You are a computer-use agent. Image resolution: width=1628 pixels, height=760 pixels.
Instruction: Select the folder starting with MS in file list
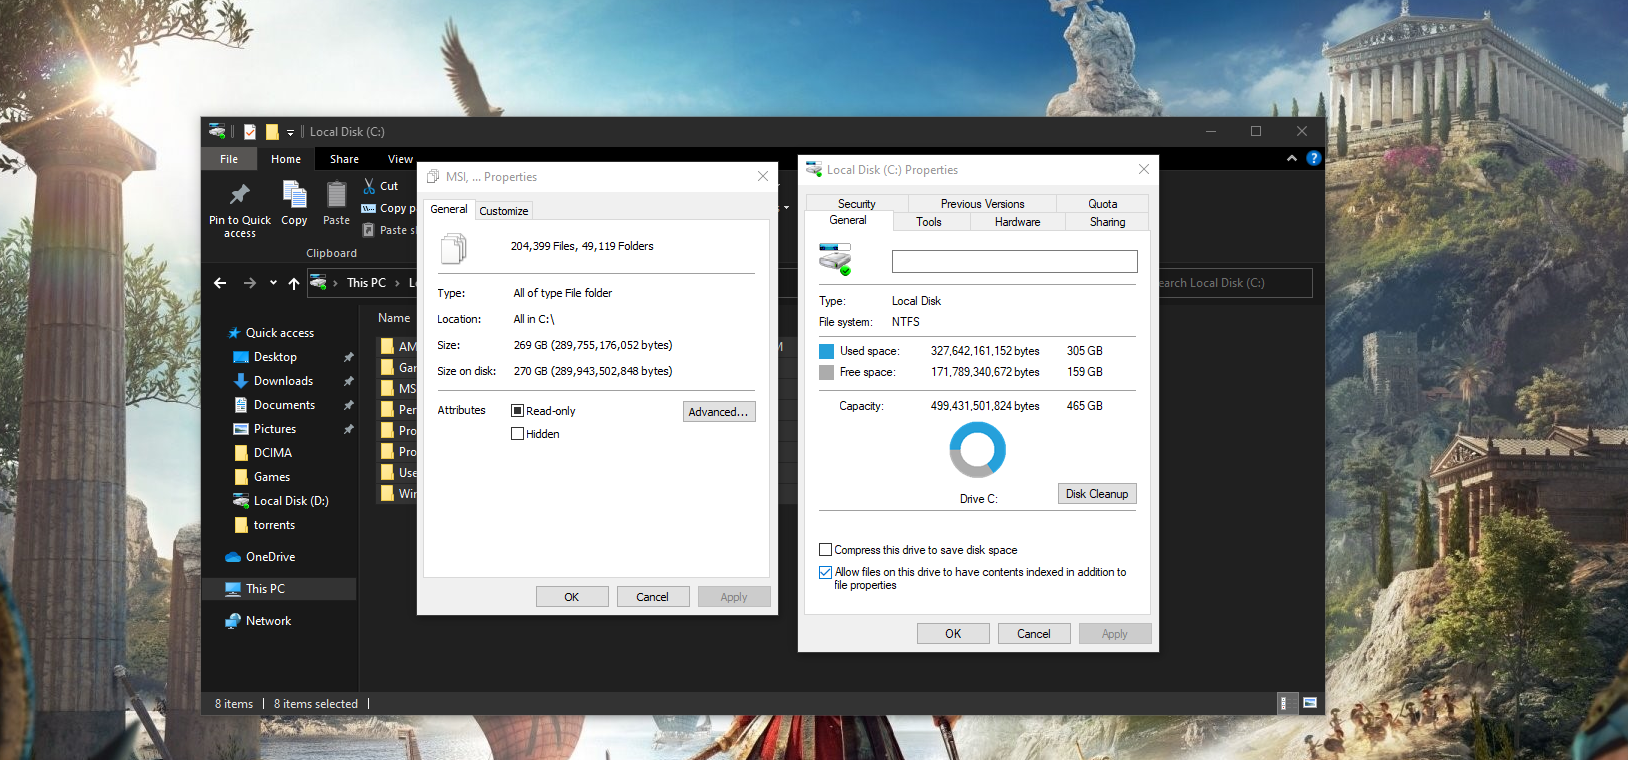(397, 388)
